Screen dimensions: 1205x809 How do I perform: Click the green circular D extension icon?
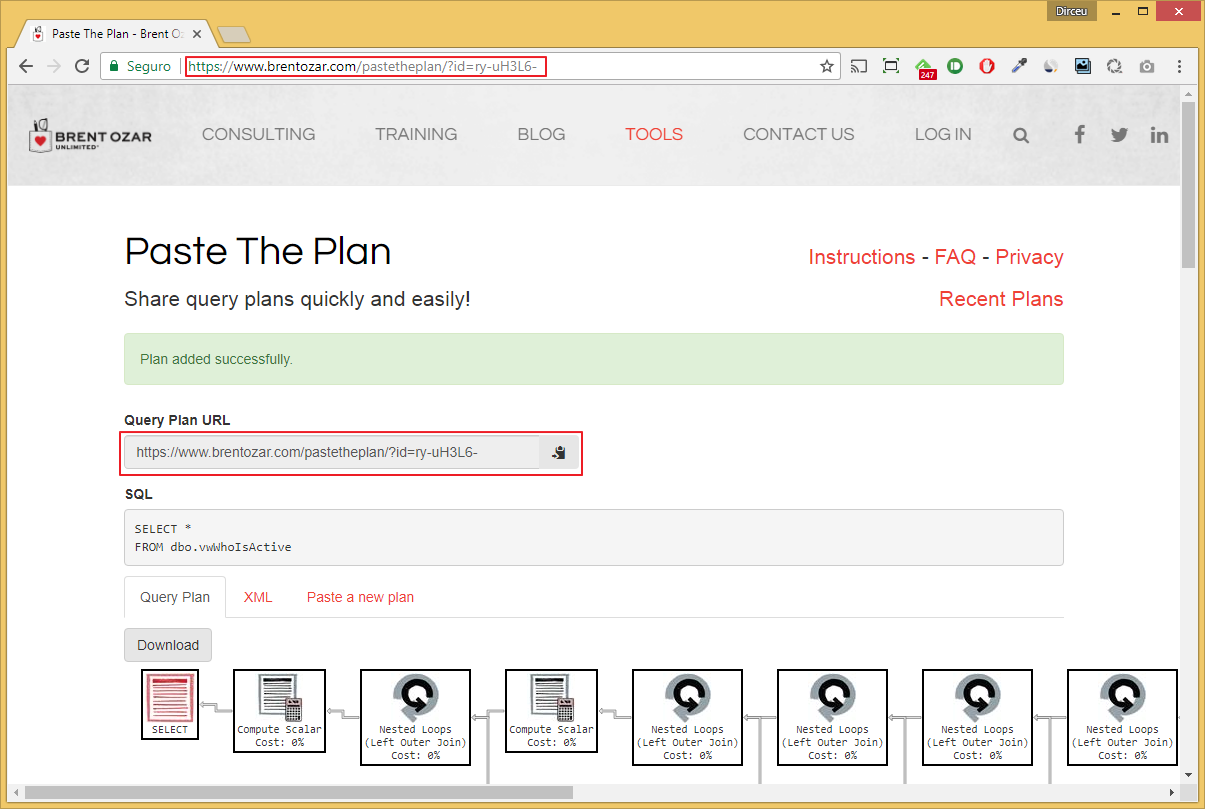click(955, 67)
